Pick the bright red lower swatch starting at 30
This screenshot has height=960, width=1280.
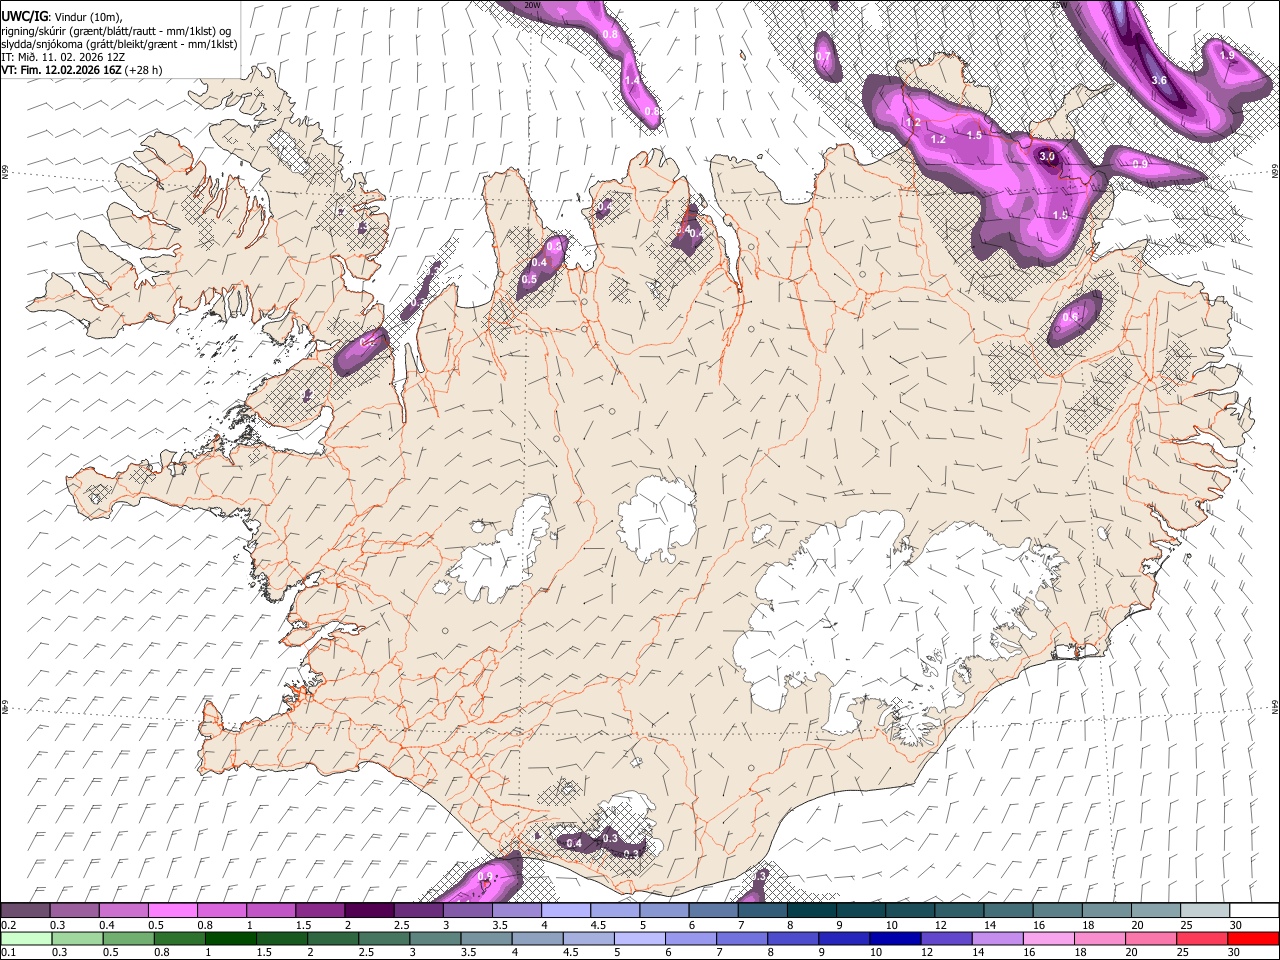coord(1254,939)
